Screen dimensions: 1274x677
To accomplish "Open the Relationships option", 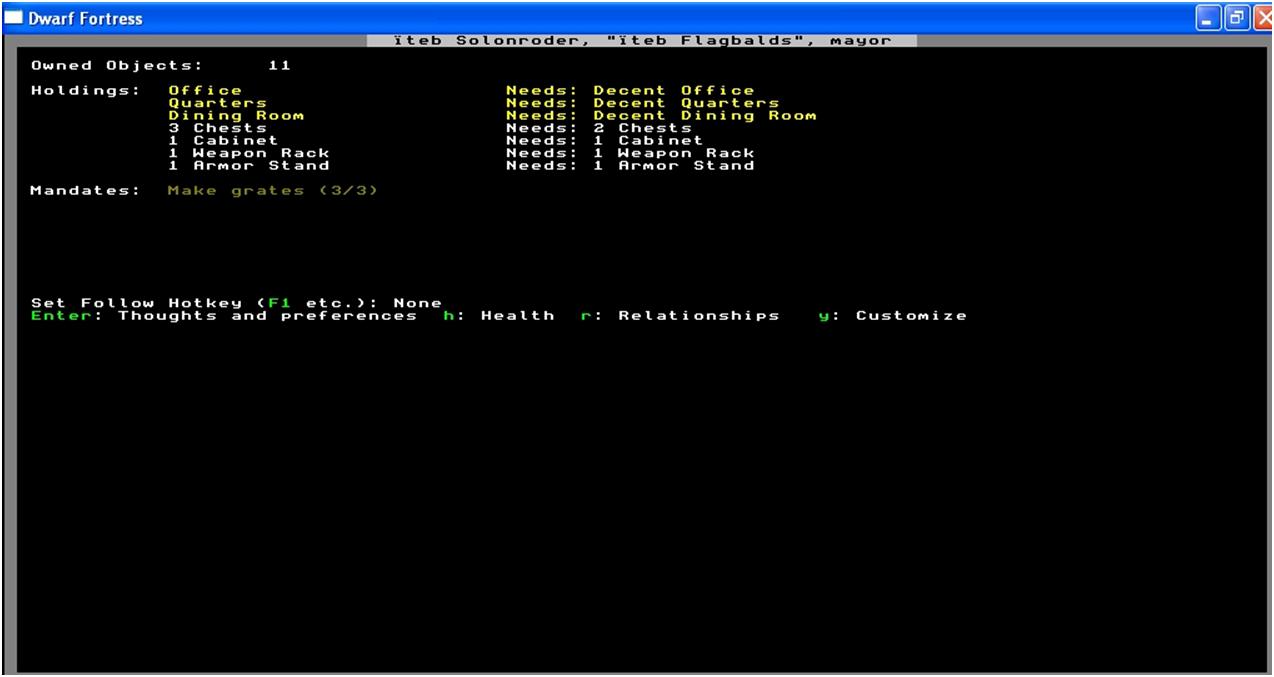I will tap(680, 316).
